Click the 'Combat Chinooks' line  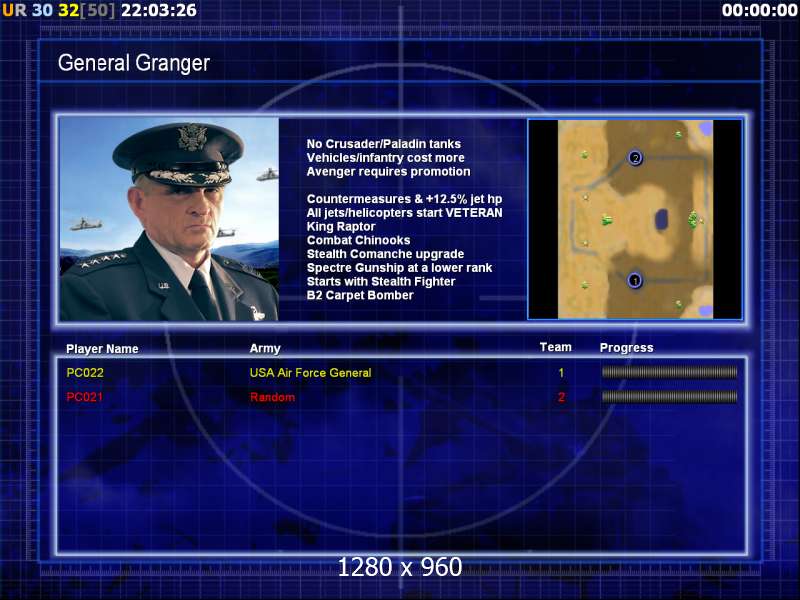(x=358, y=240)
